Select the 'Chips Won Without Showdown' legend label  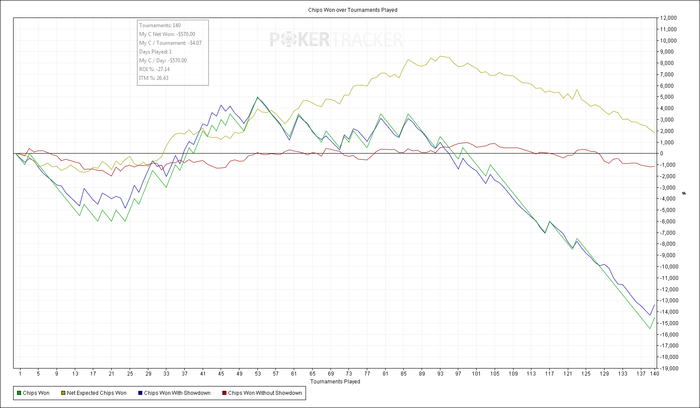tap(265, 393)
